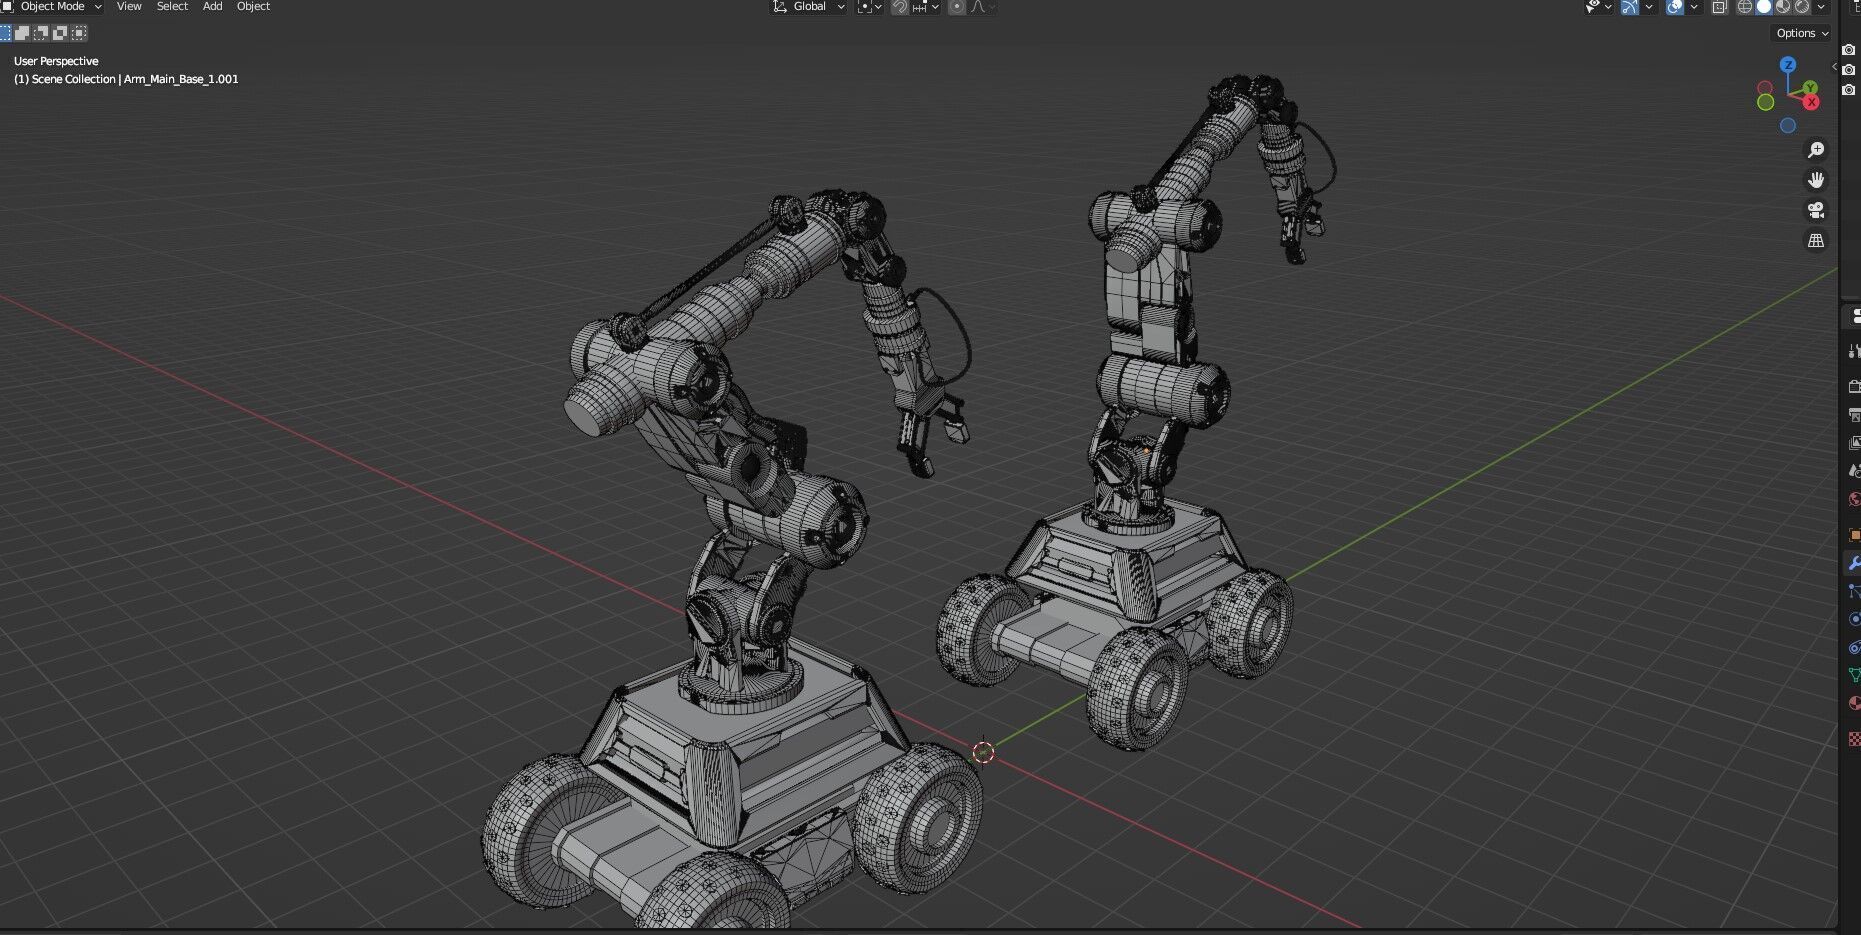1861x935 pixels.
Task: Choose the Extend Selection mode icon
Action: pyautogui.click(x=22, y=33)
